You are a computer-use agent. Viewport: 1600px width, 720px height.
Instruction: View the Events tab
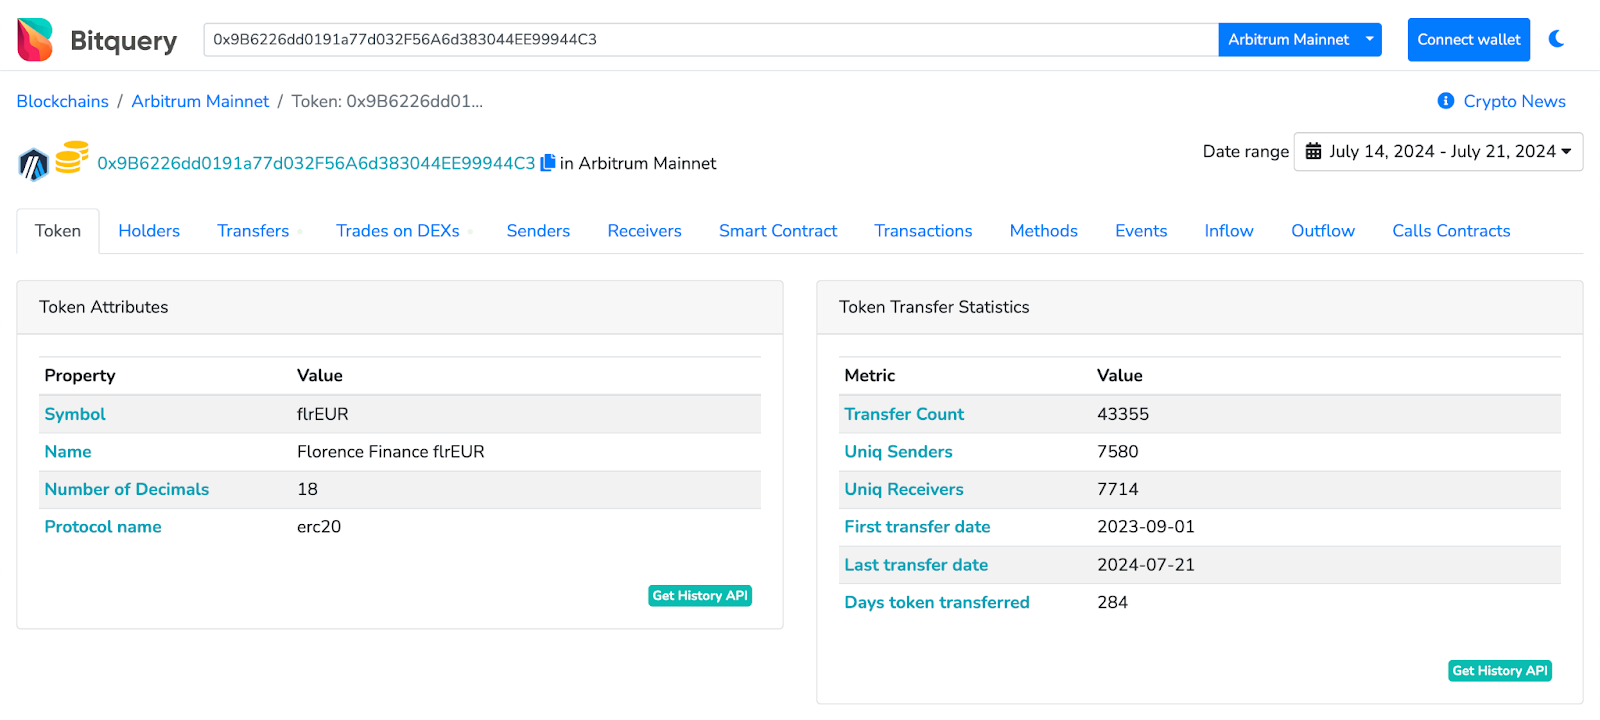pos(1141,231)
